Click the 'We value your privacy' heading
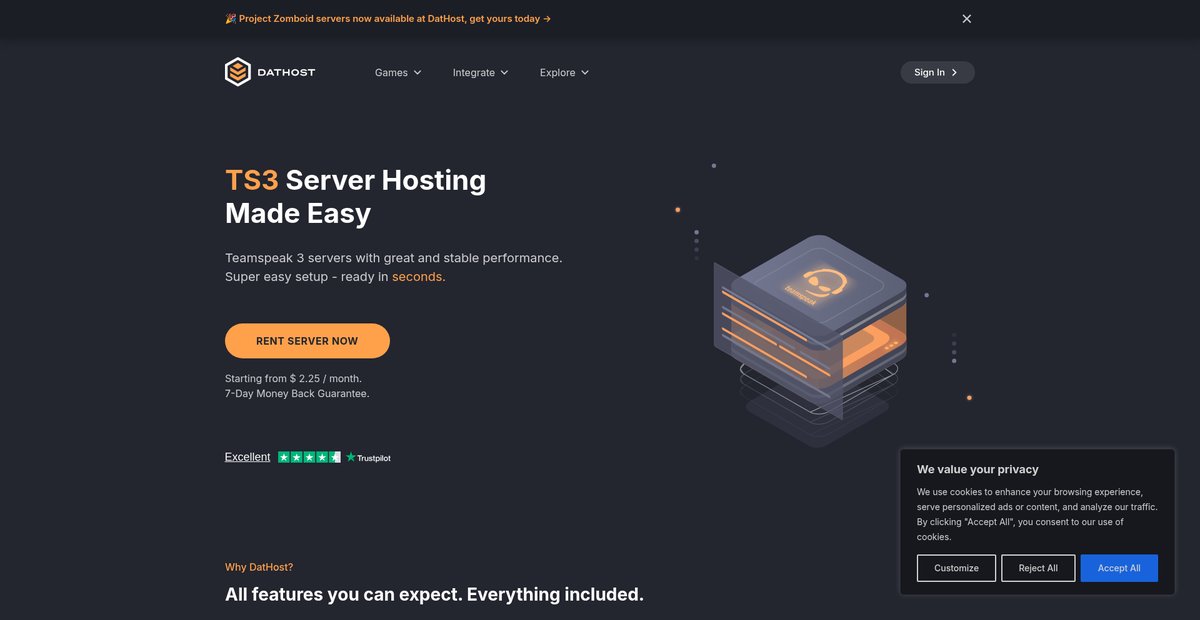Viewport: 1200px width, 620px height. [977, 469]
